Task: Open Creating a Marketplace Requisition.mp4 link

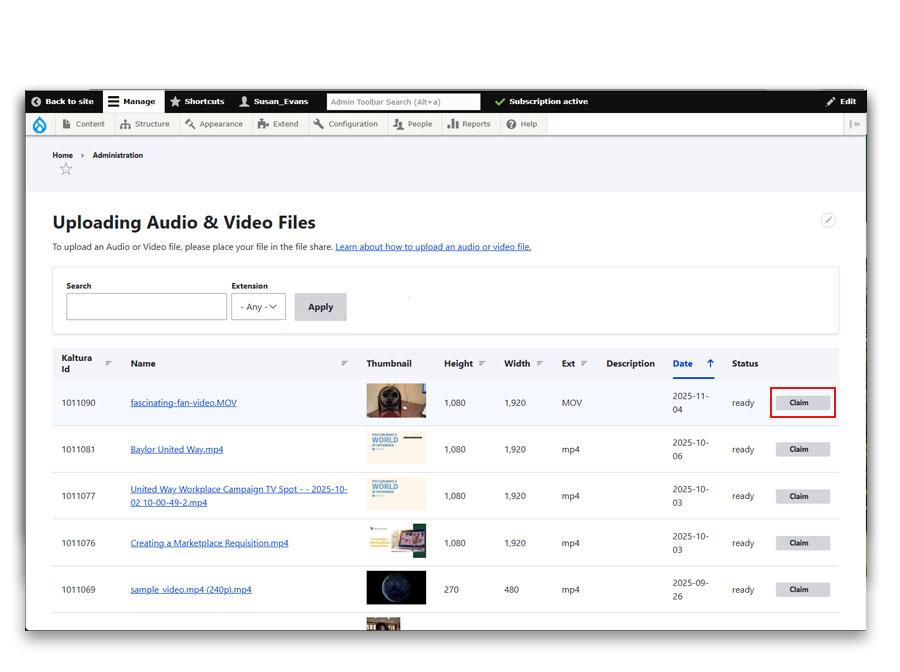Action: point(210,543)
